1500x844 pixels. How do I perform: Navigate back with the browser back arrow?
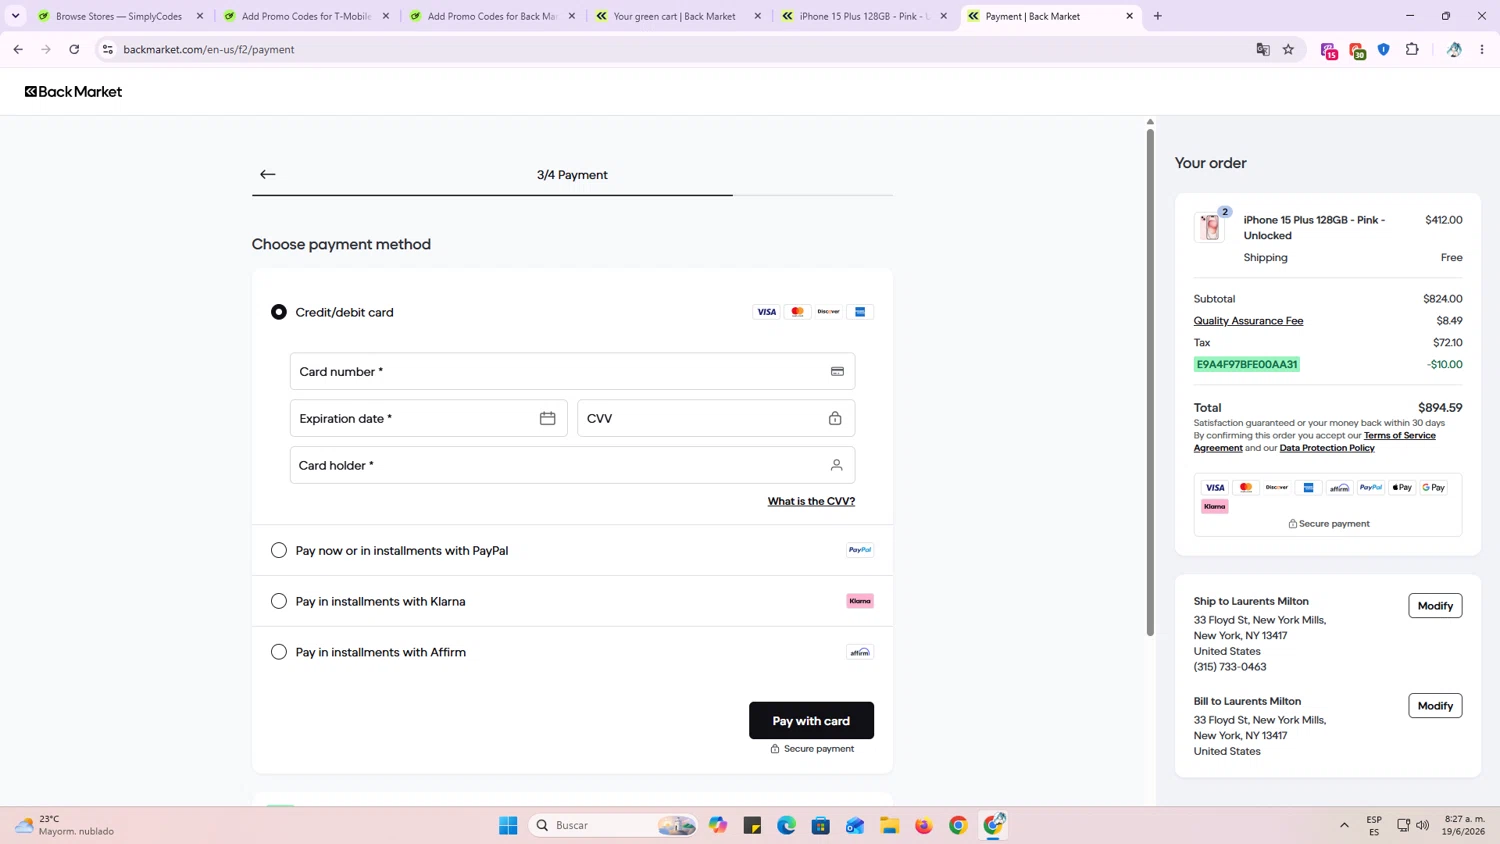pos(18,49)
